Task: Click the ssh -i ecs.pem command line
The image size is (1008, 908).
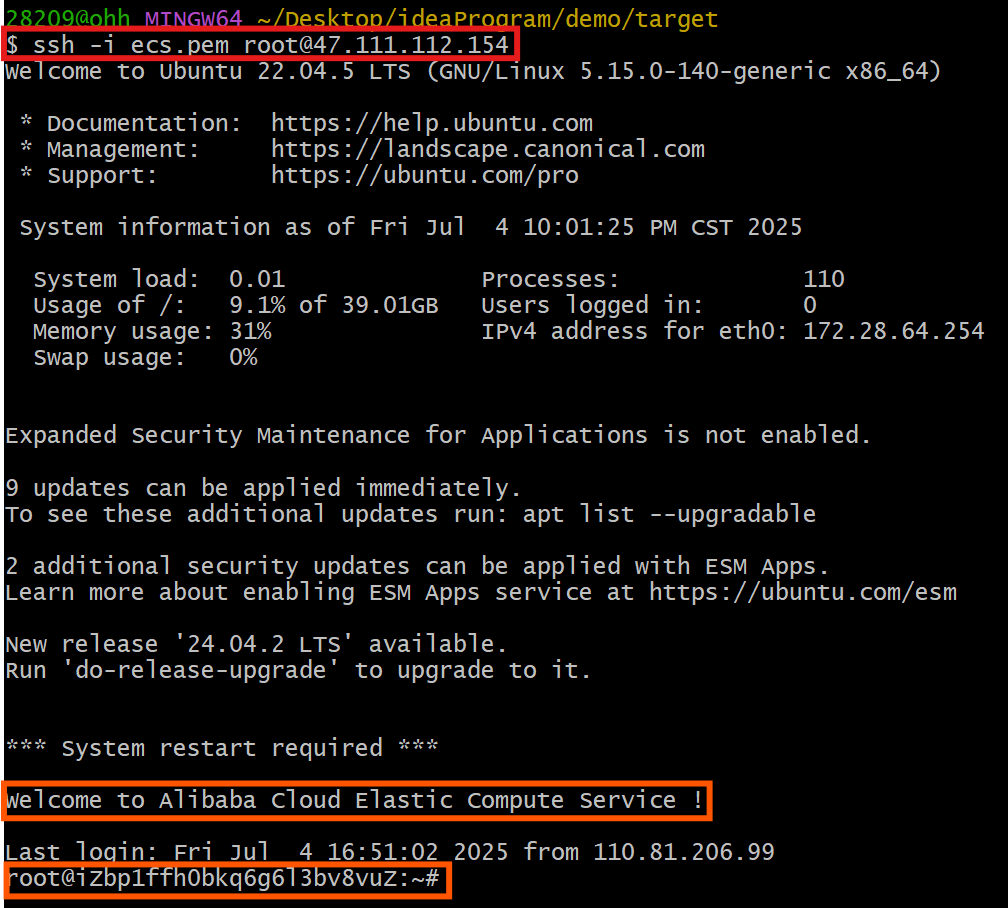Action: 258,45
